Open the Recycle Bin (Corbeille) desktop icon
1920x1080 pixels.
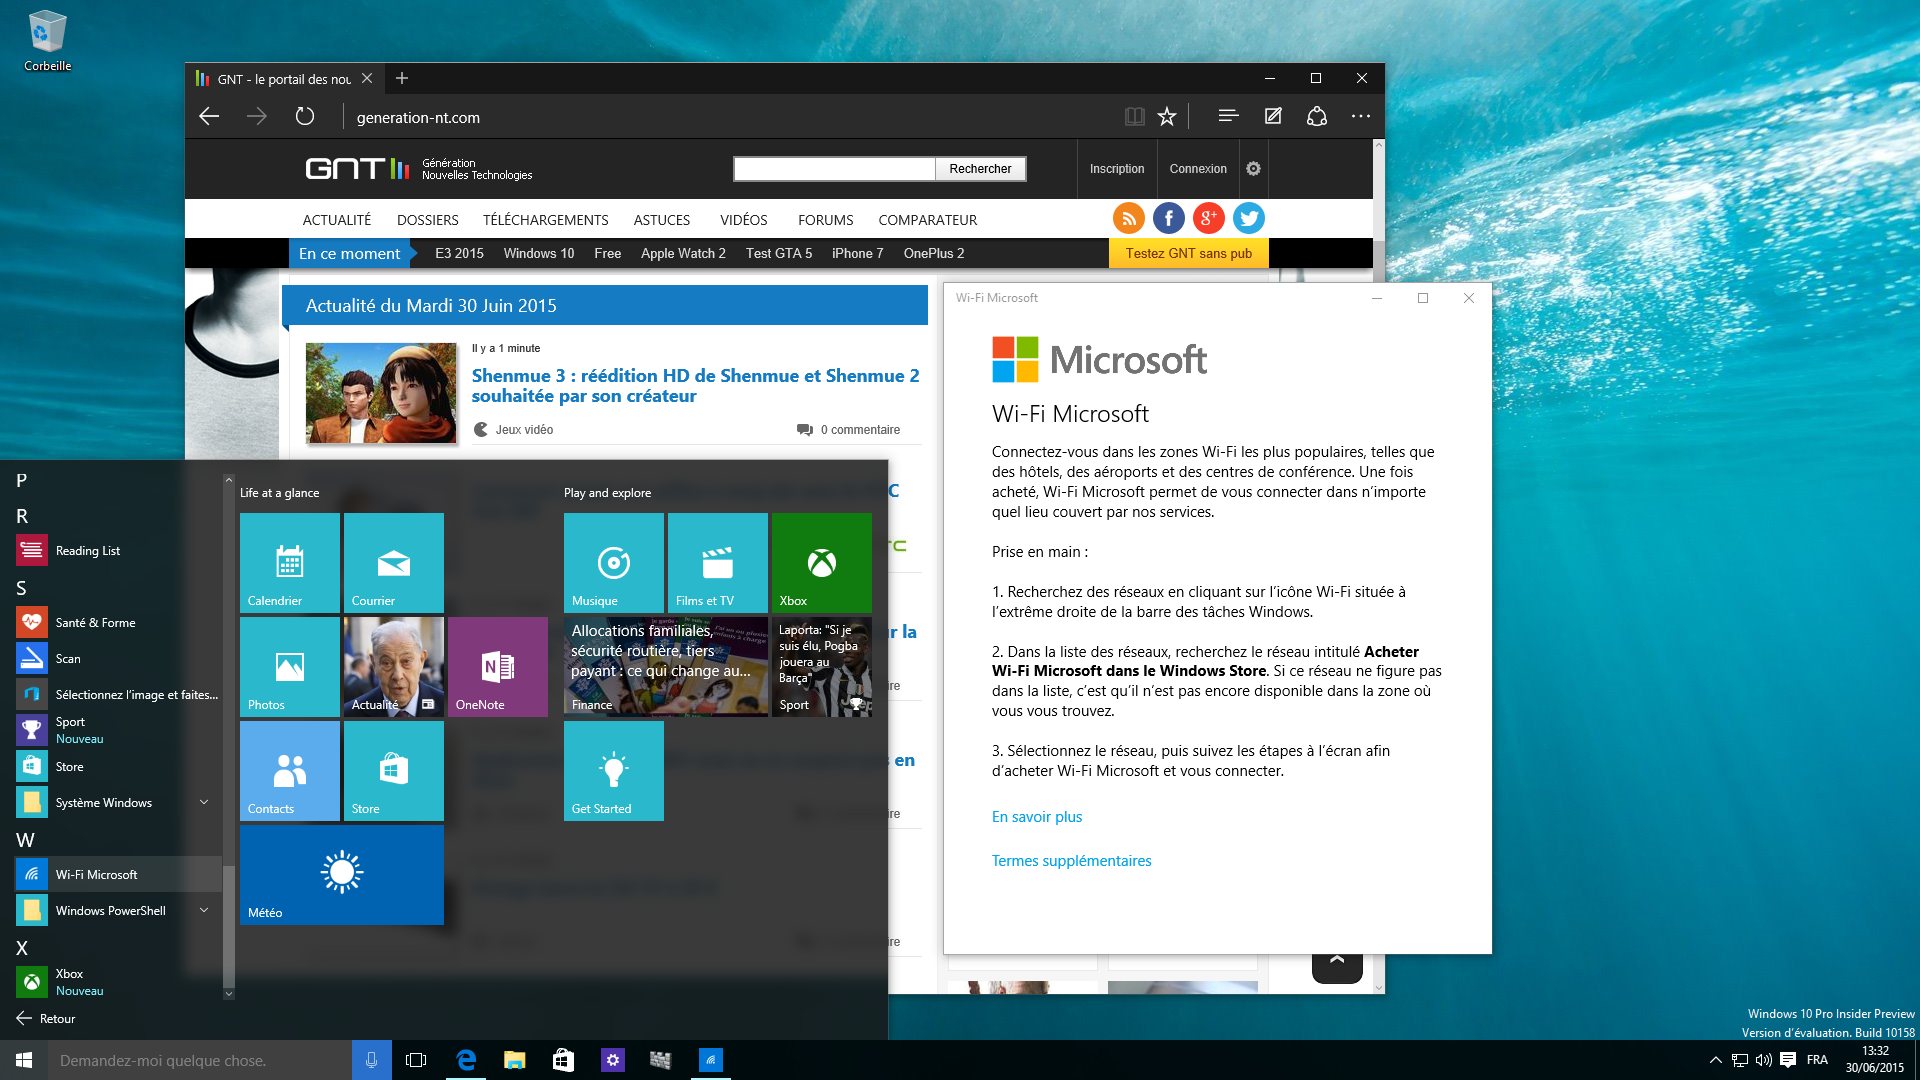(47, 41)
